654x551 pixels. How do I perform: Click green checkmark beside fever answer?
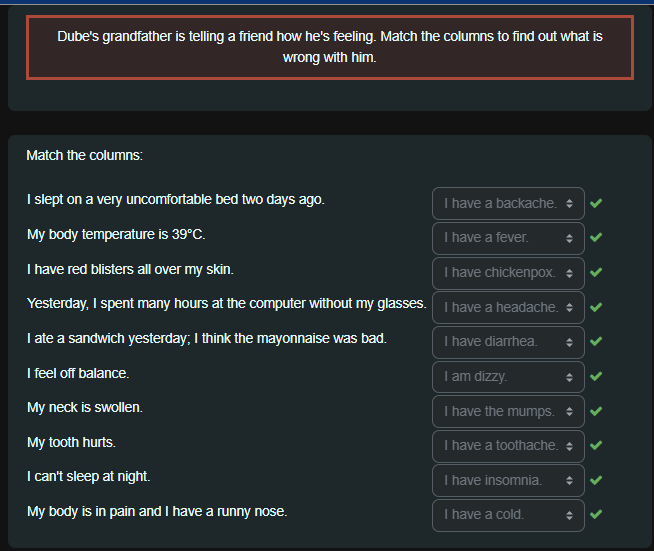[596, 238]
